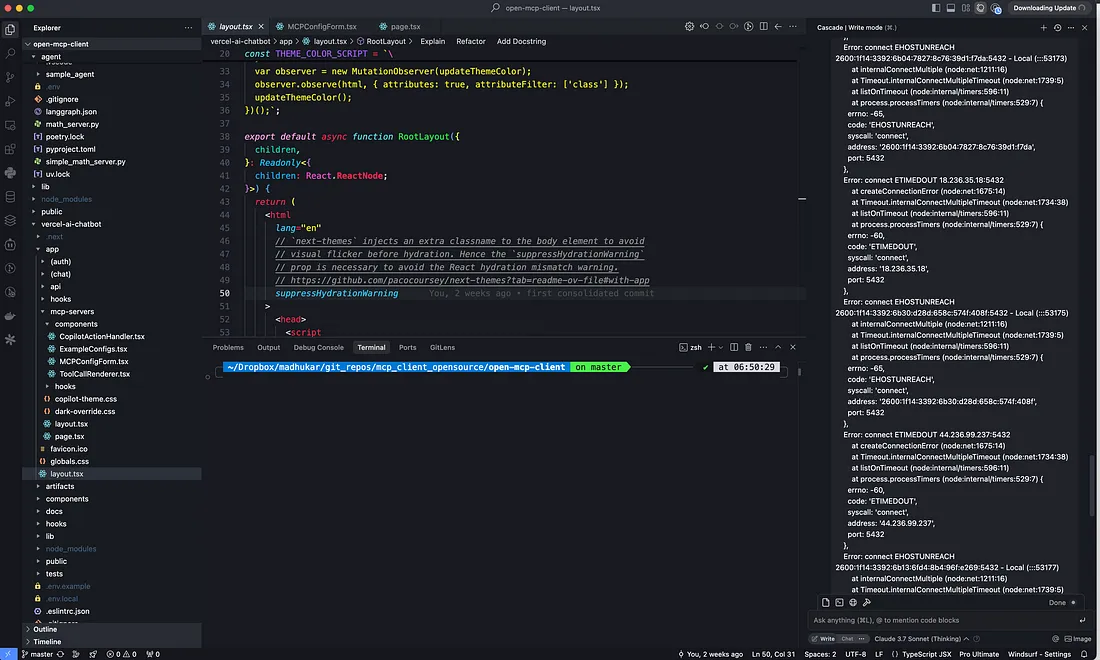This screenshot has width=1100, height=660.
Task: Open the Extensions view in activity bar
Action: [x=11, y=148]
